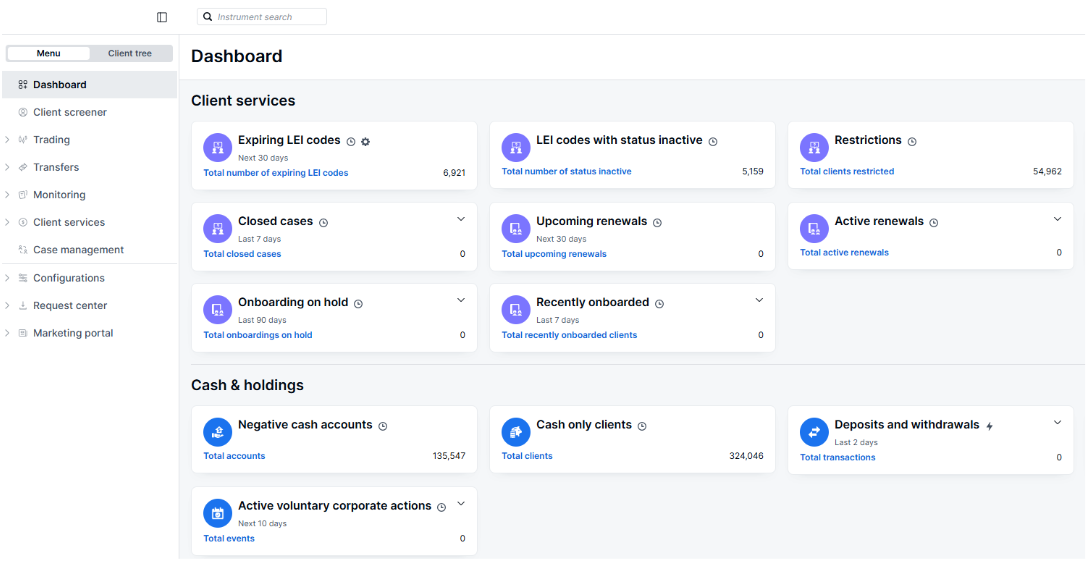The height and width of the screenshot is (562, 1087).
Task: Click the clock icon next to Upcoming renewals
Action: click(657, 223)
